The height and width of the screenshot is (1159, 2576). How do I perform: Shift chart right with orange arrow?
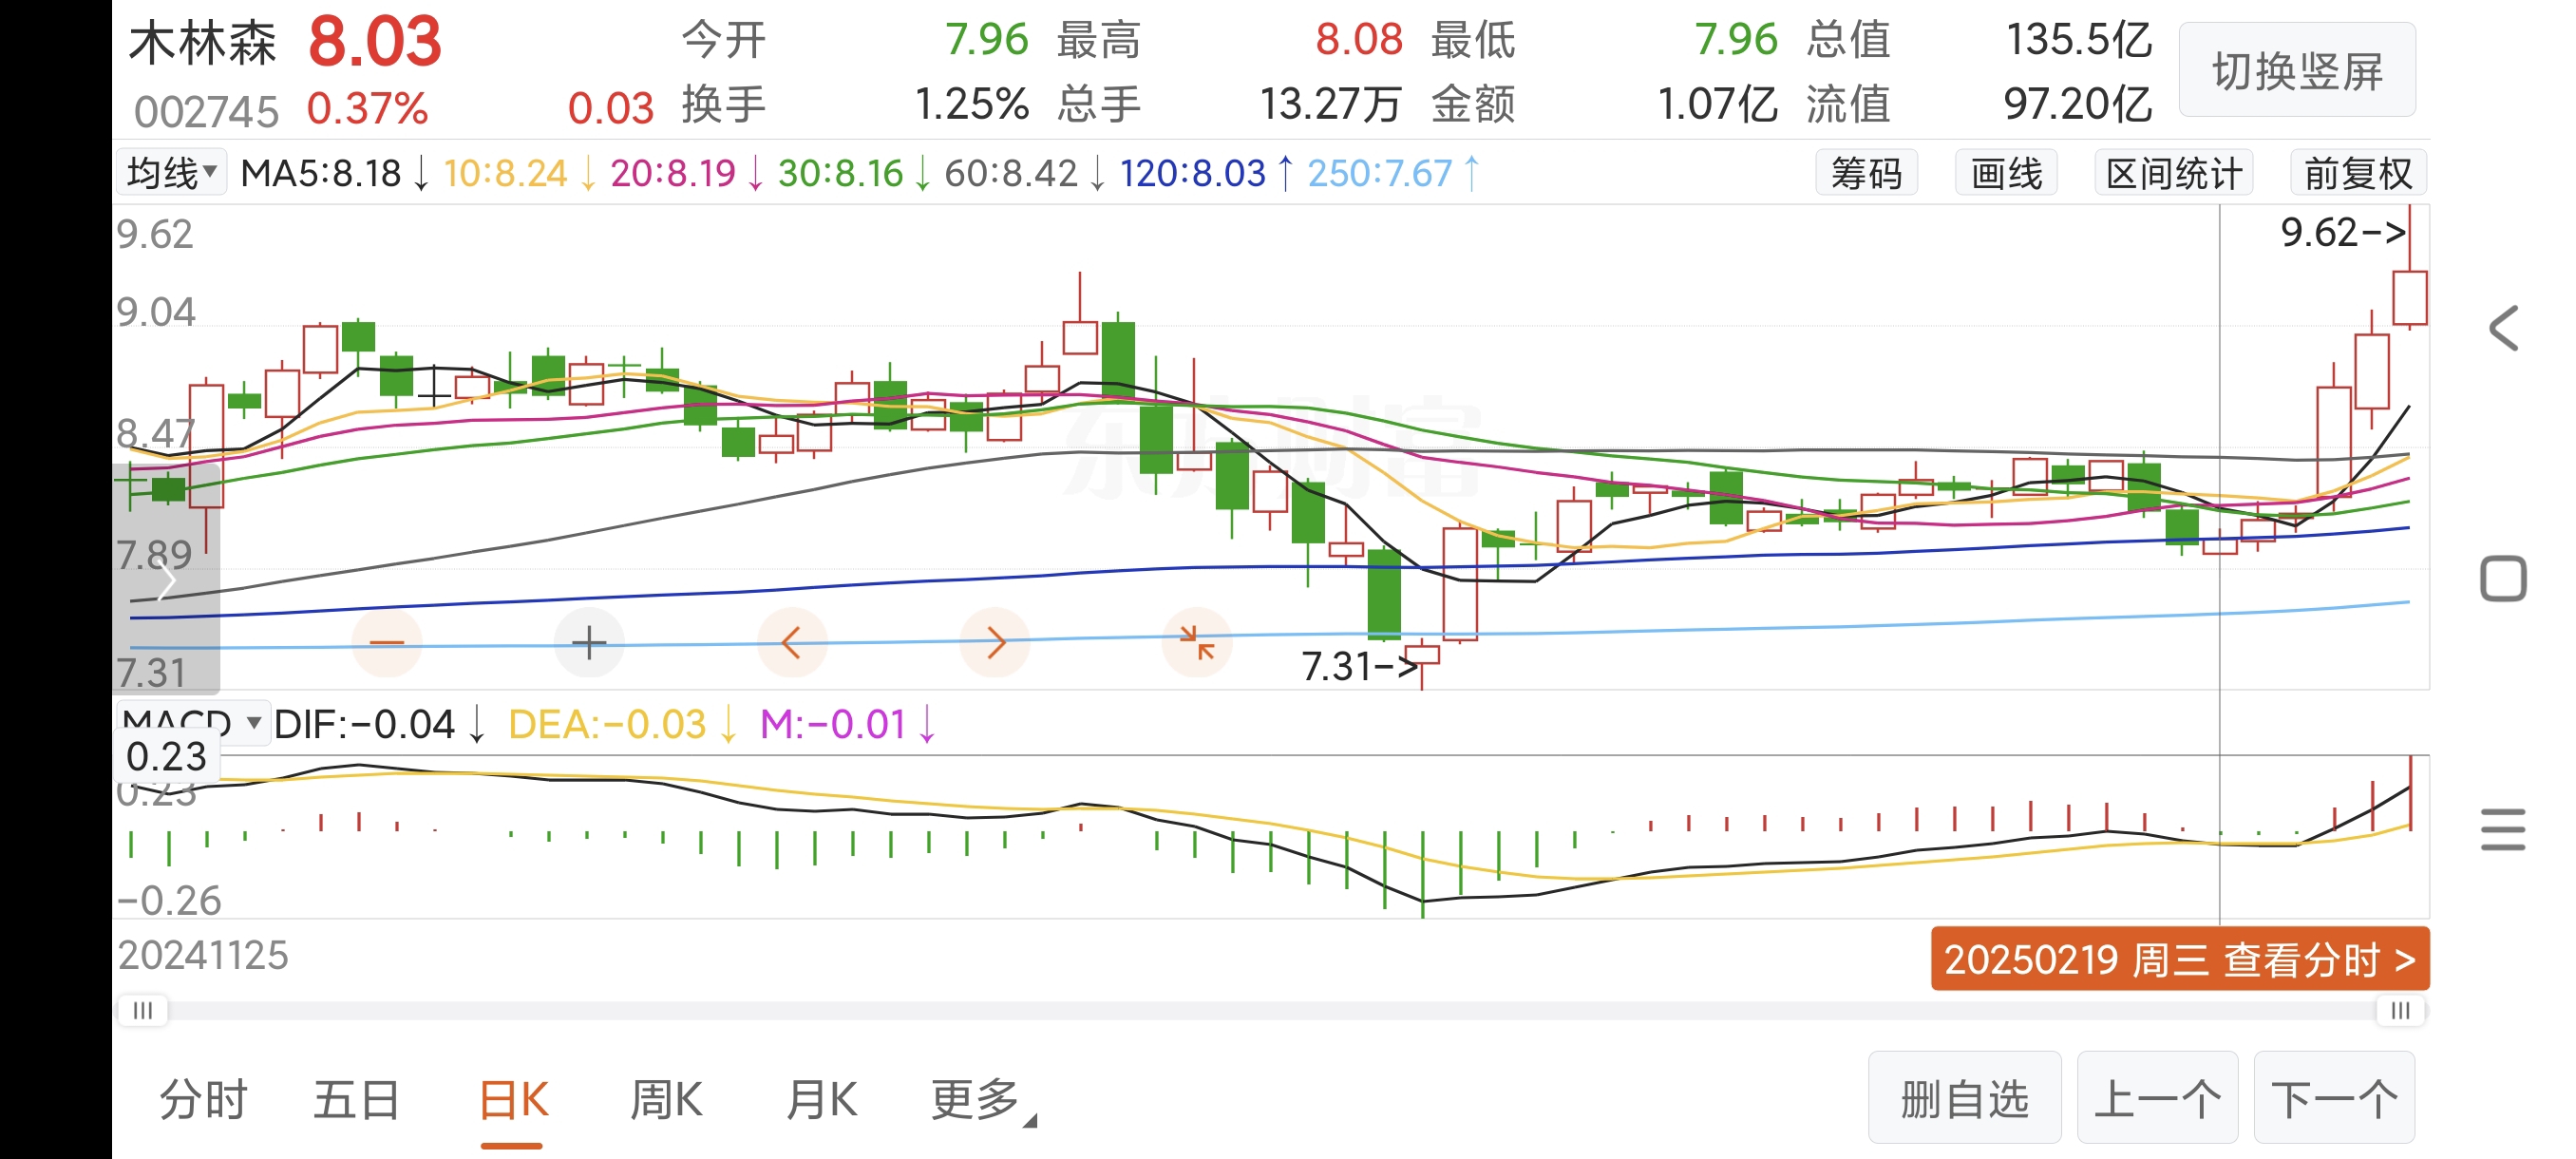995,643
